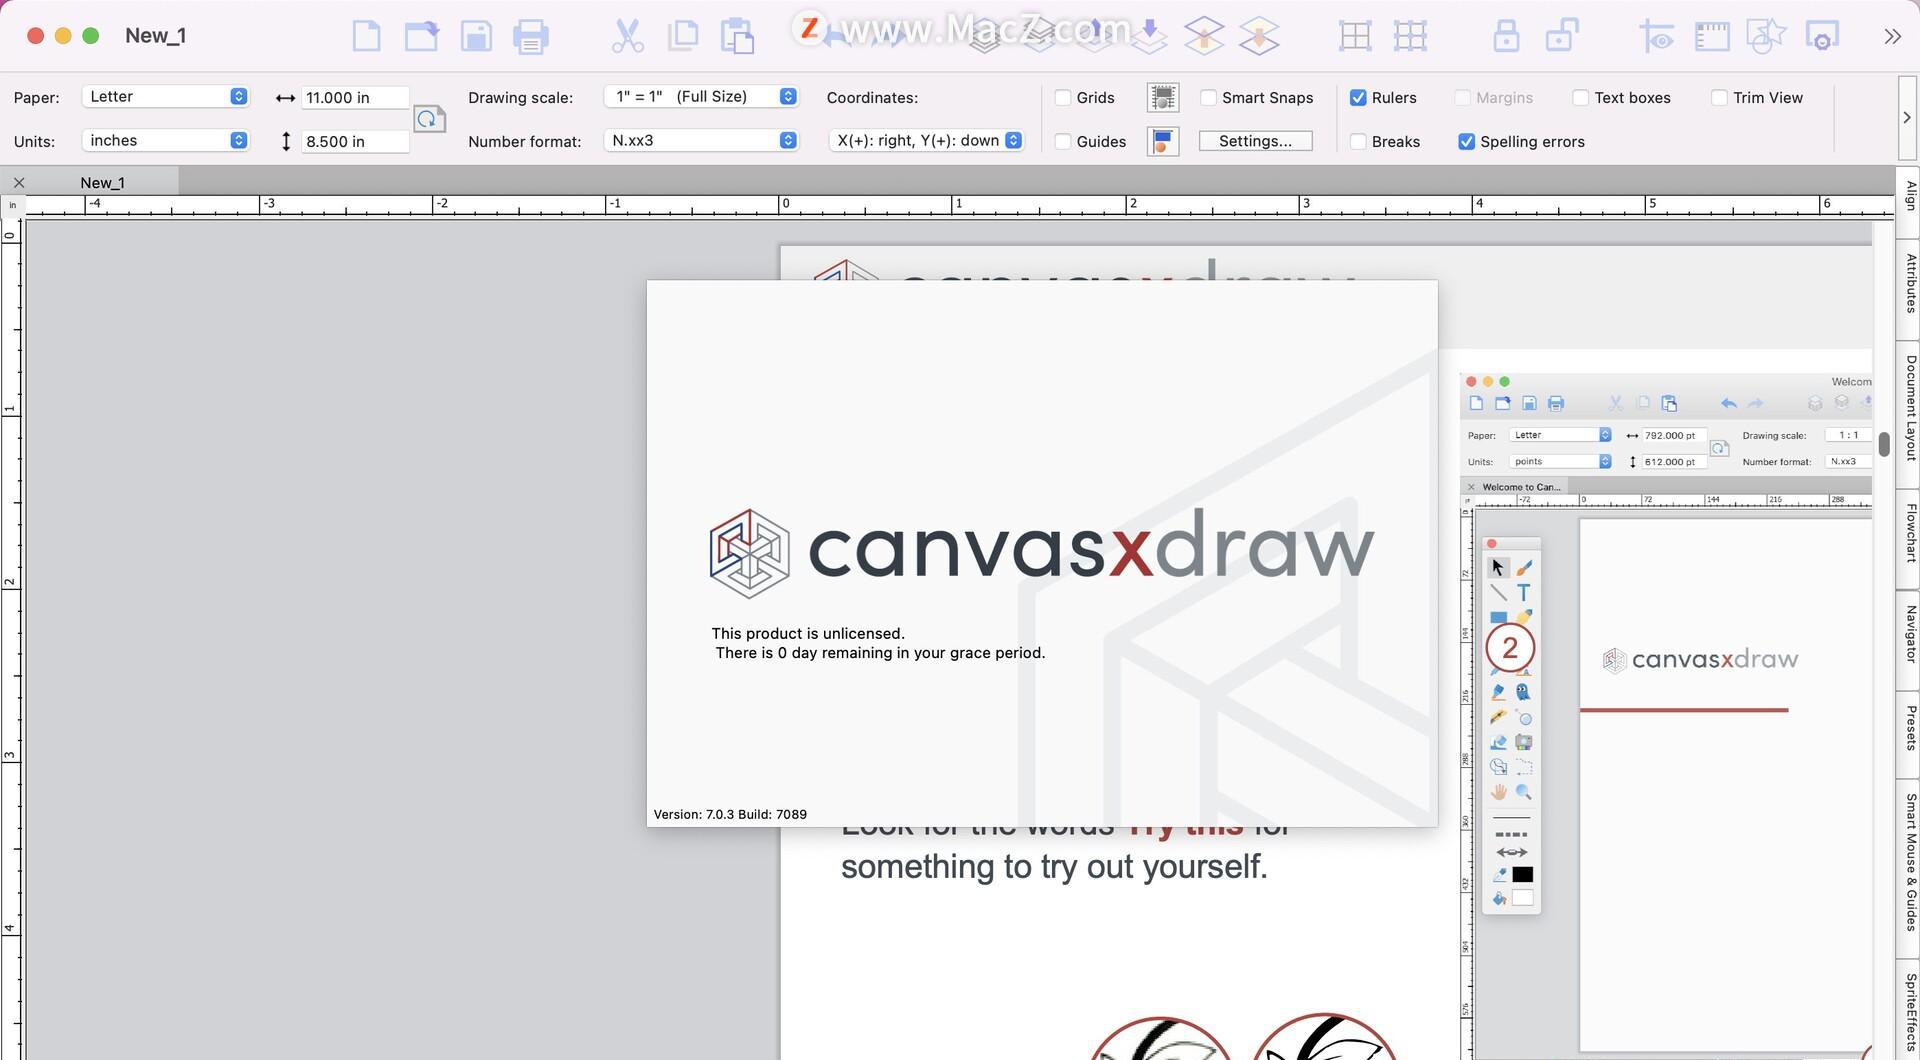Screen dimensions: 1920x1060
Task: Enable the Breaks checkbox
Action: [x=1358, y=141]
